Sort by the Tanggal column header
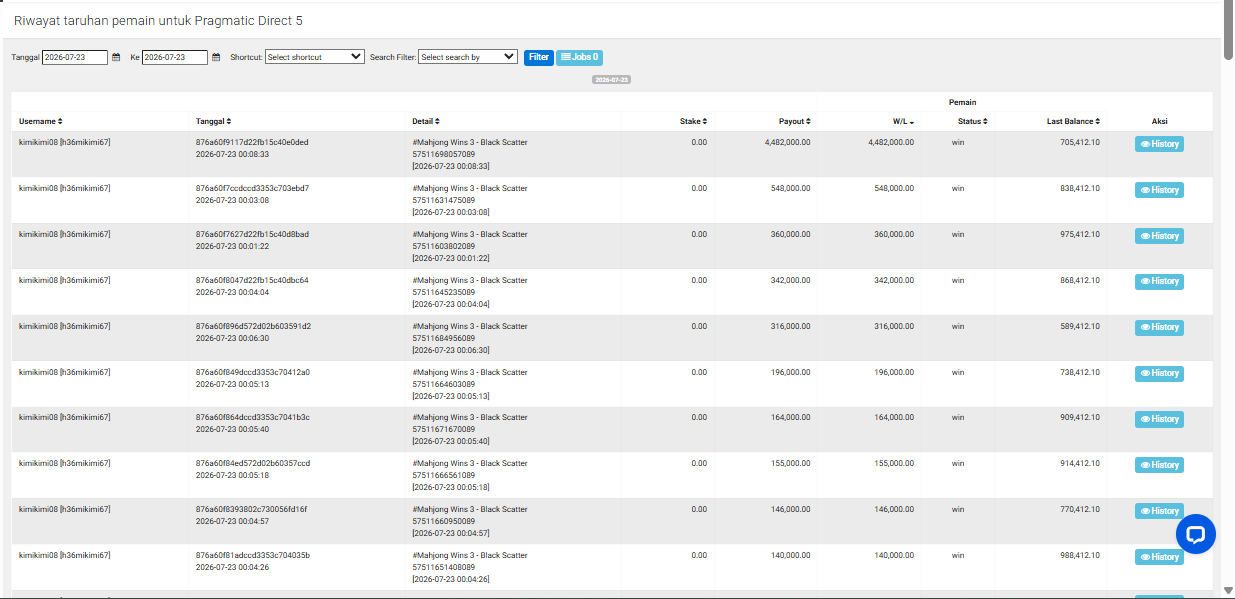The height and width of the screenshot is (599, 1235). click(x=213, y=121)
